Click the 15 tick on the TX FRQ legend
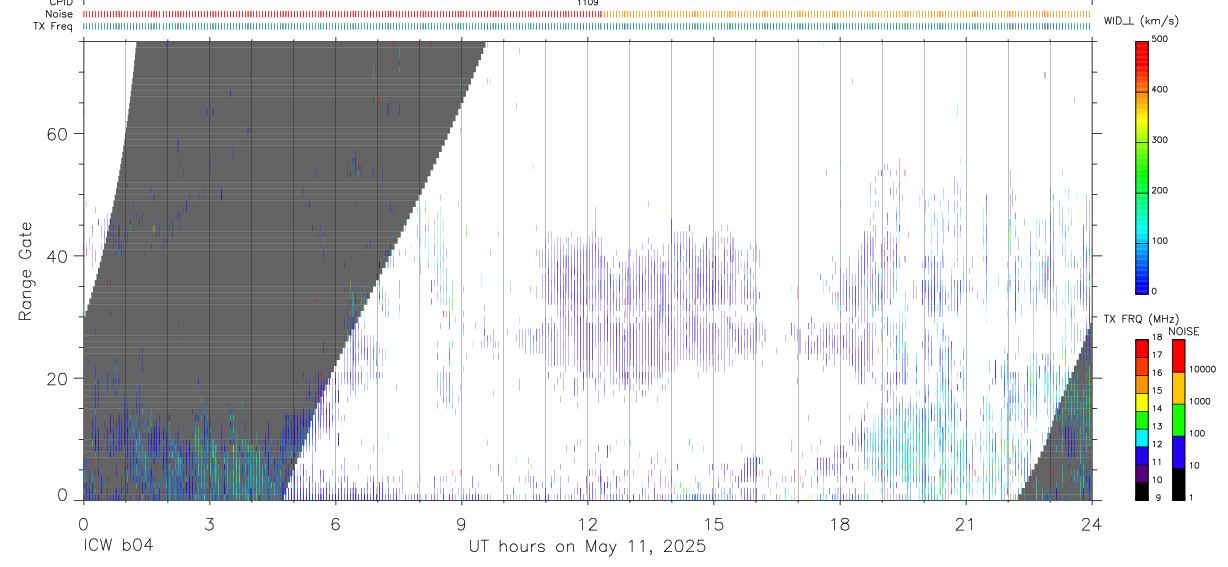The height and width of the screenshot is (567, 1228). (1156, 390)
